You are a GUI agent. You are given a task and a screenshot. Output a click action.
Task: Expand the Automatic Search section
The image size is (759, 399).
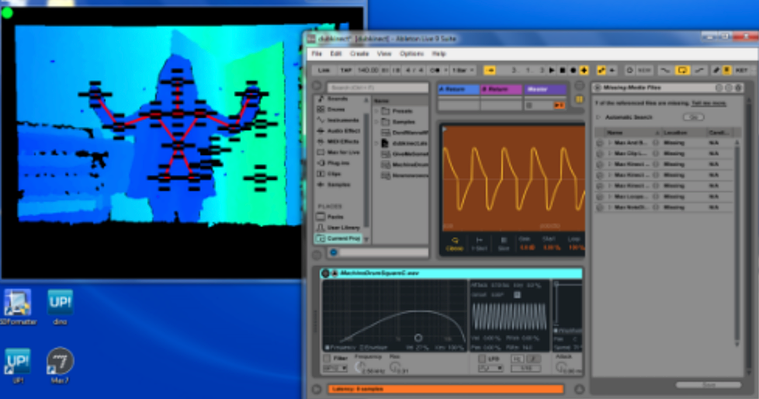[x=598, y=117]
